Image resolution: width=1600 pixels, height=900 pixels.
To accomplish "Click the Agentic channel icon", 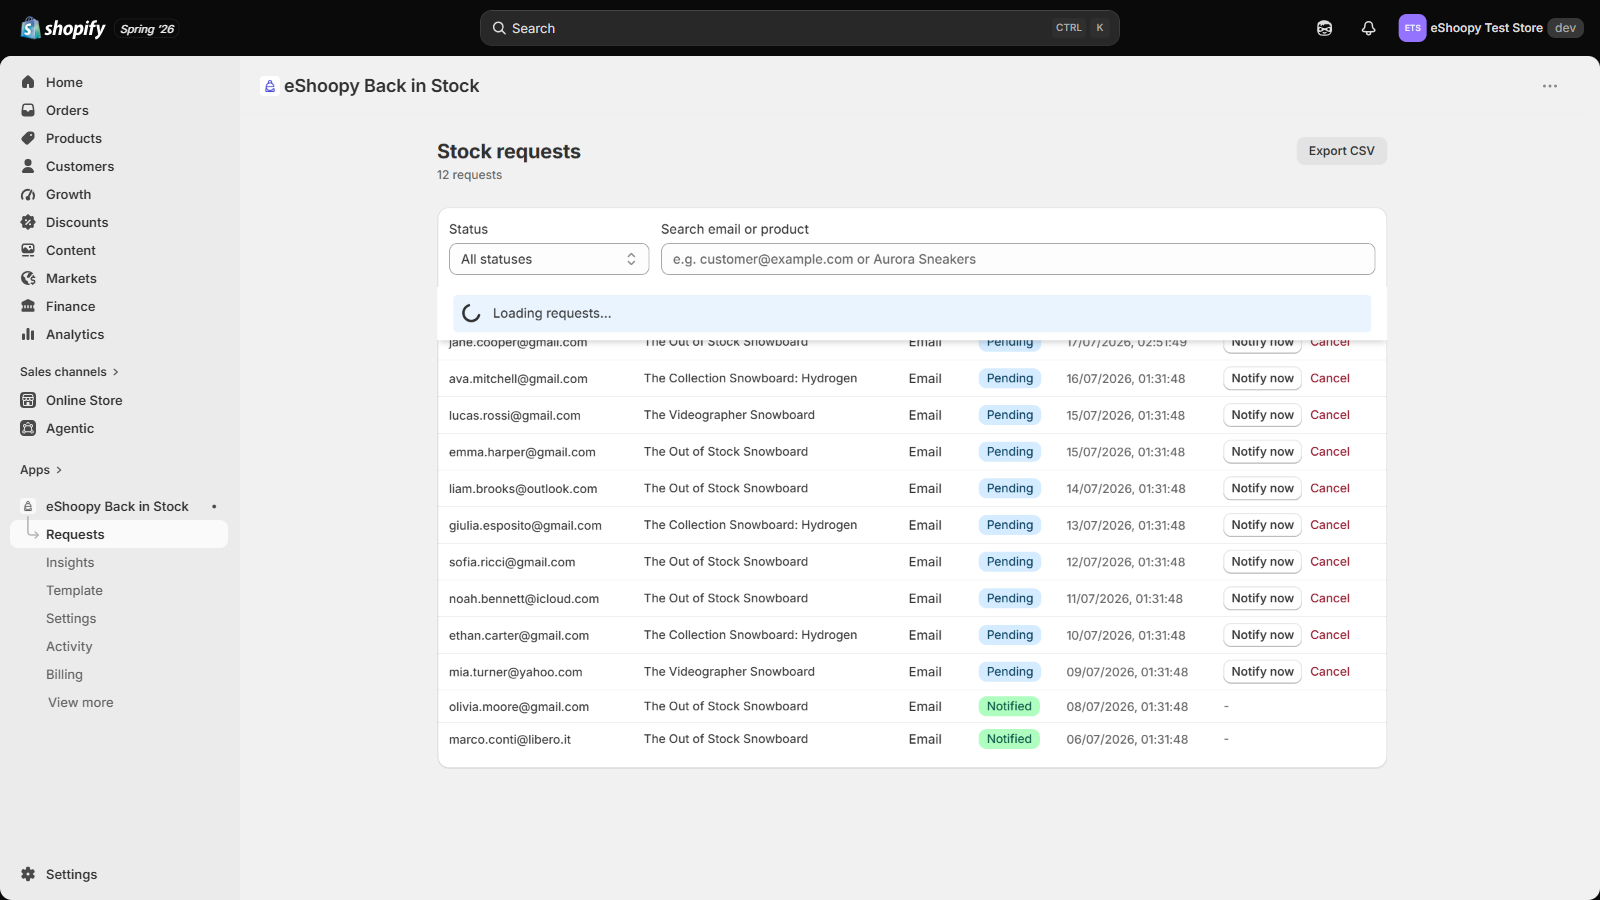I will click(x=28, y=428).
